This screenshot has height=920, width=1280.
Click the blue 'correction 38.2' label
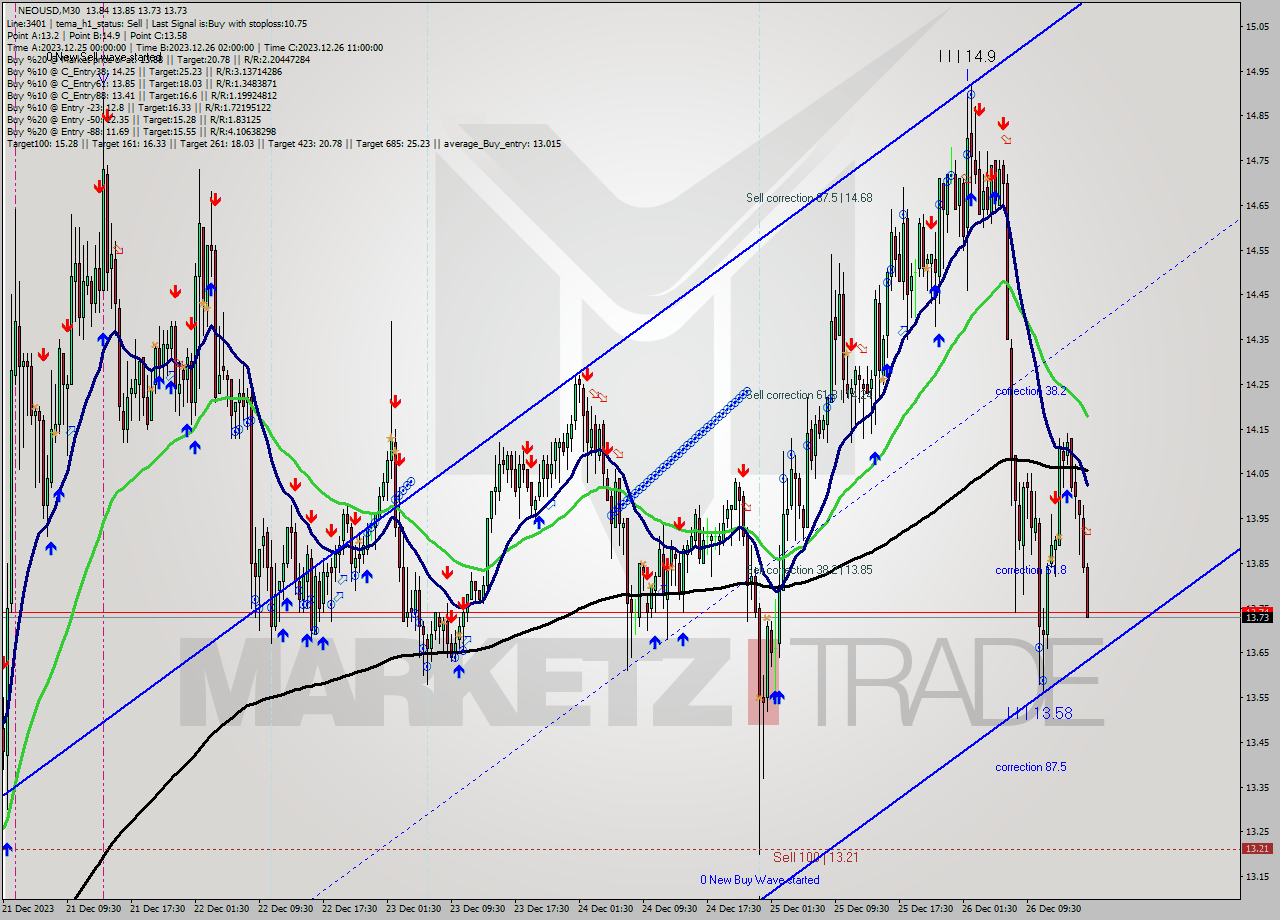click(1031, 391)
